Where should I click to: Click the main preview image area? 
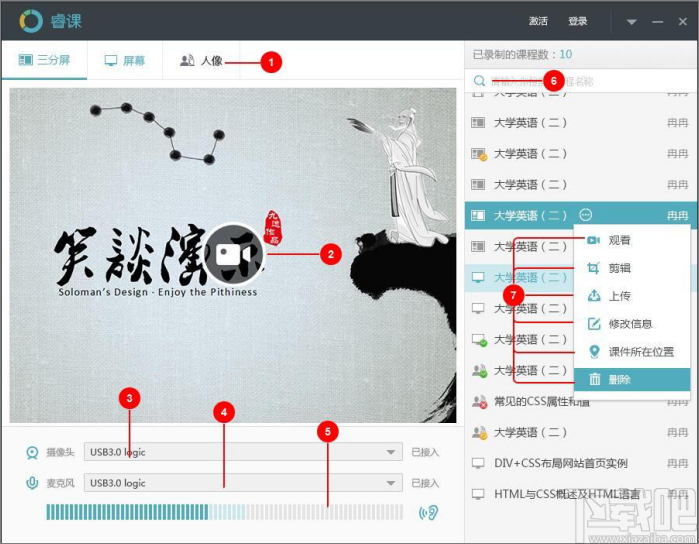pyautogui.click(x=233, y=255)
